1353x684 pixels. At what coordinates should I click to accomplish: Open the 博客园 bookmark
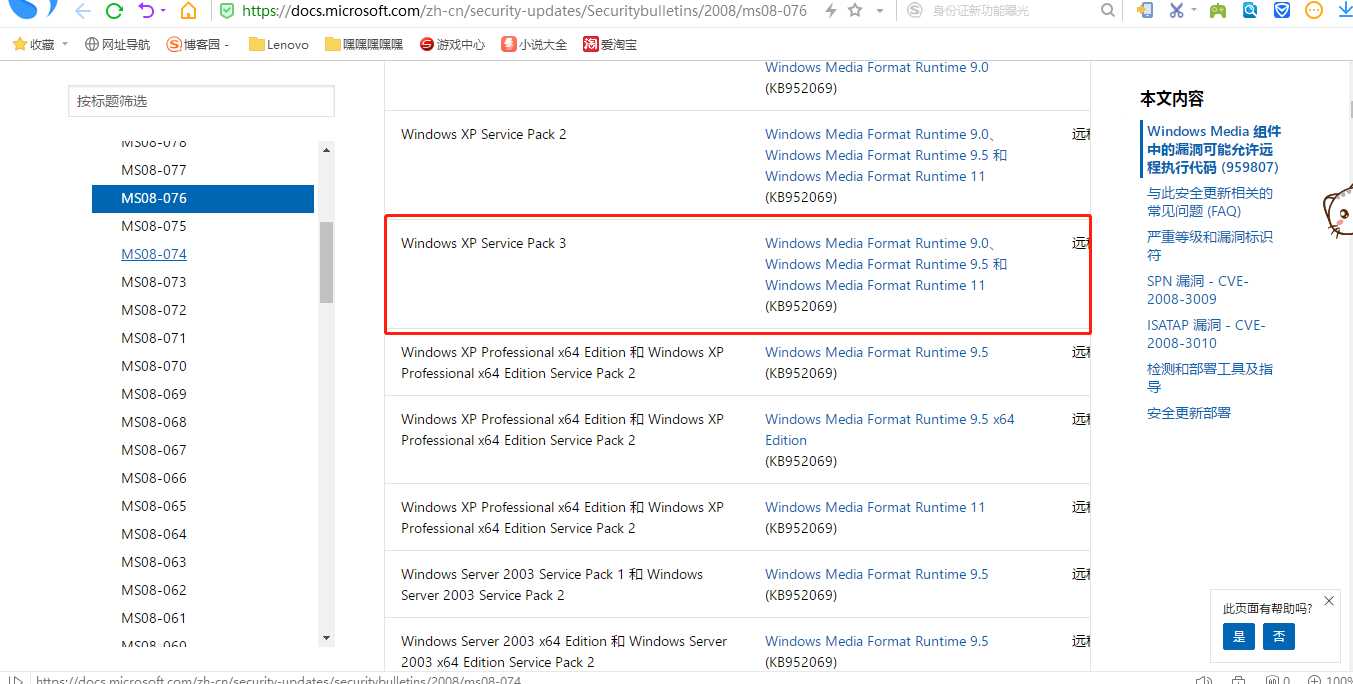(198, 45)
